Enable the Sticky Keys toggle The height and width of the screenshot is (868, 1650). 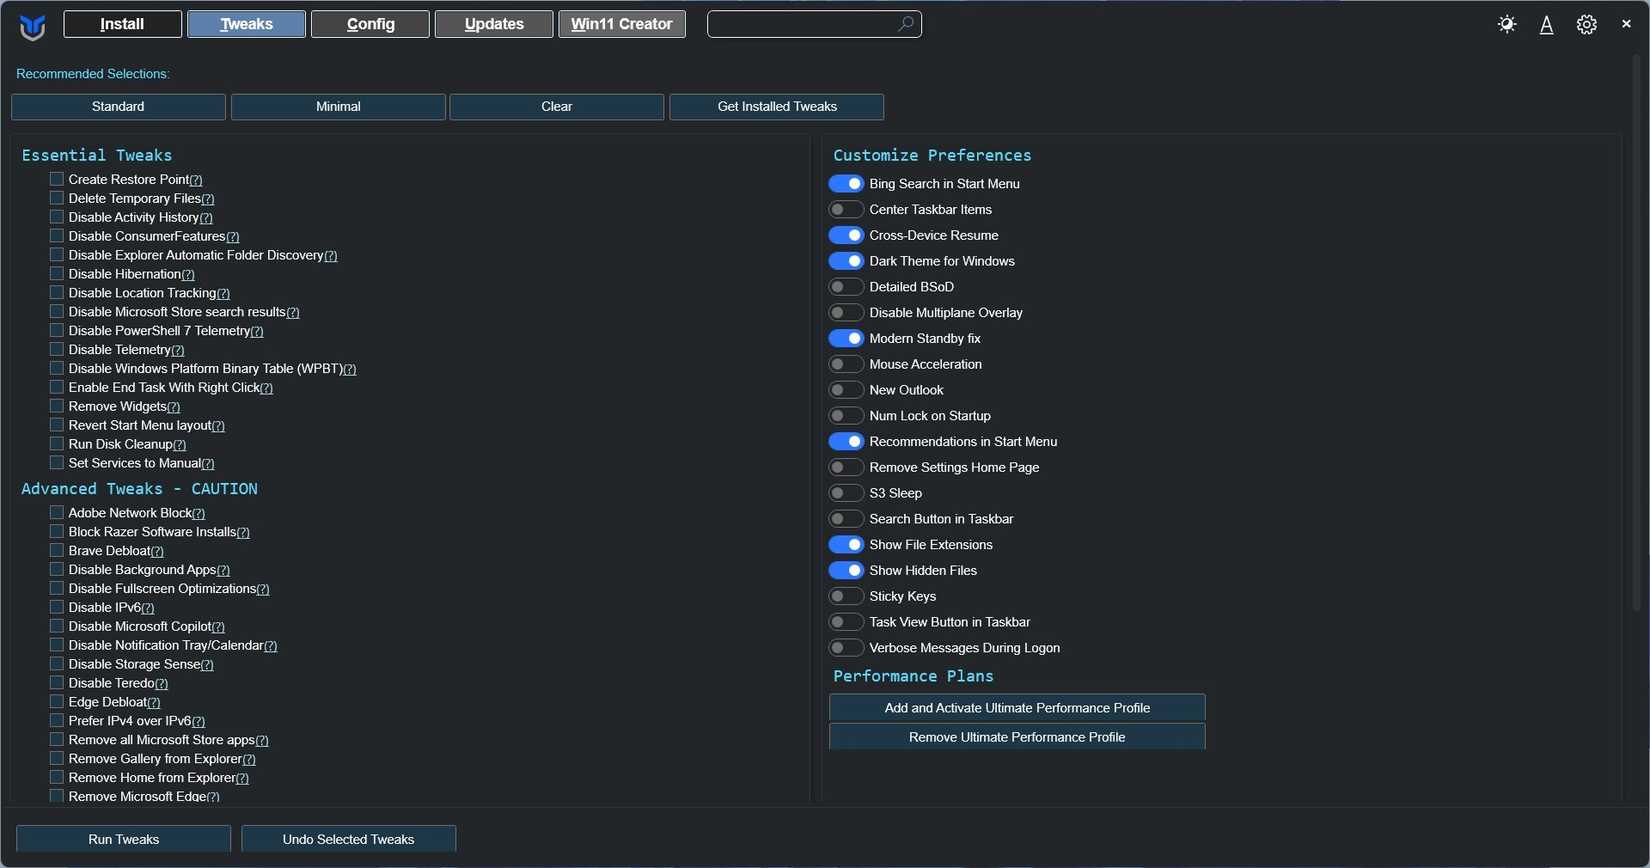(x=846, y=597)
